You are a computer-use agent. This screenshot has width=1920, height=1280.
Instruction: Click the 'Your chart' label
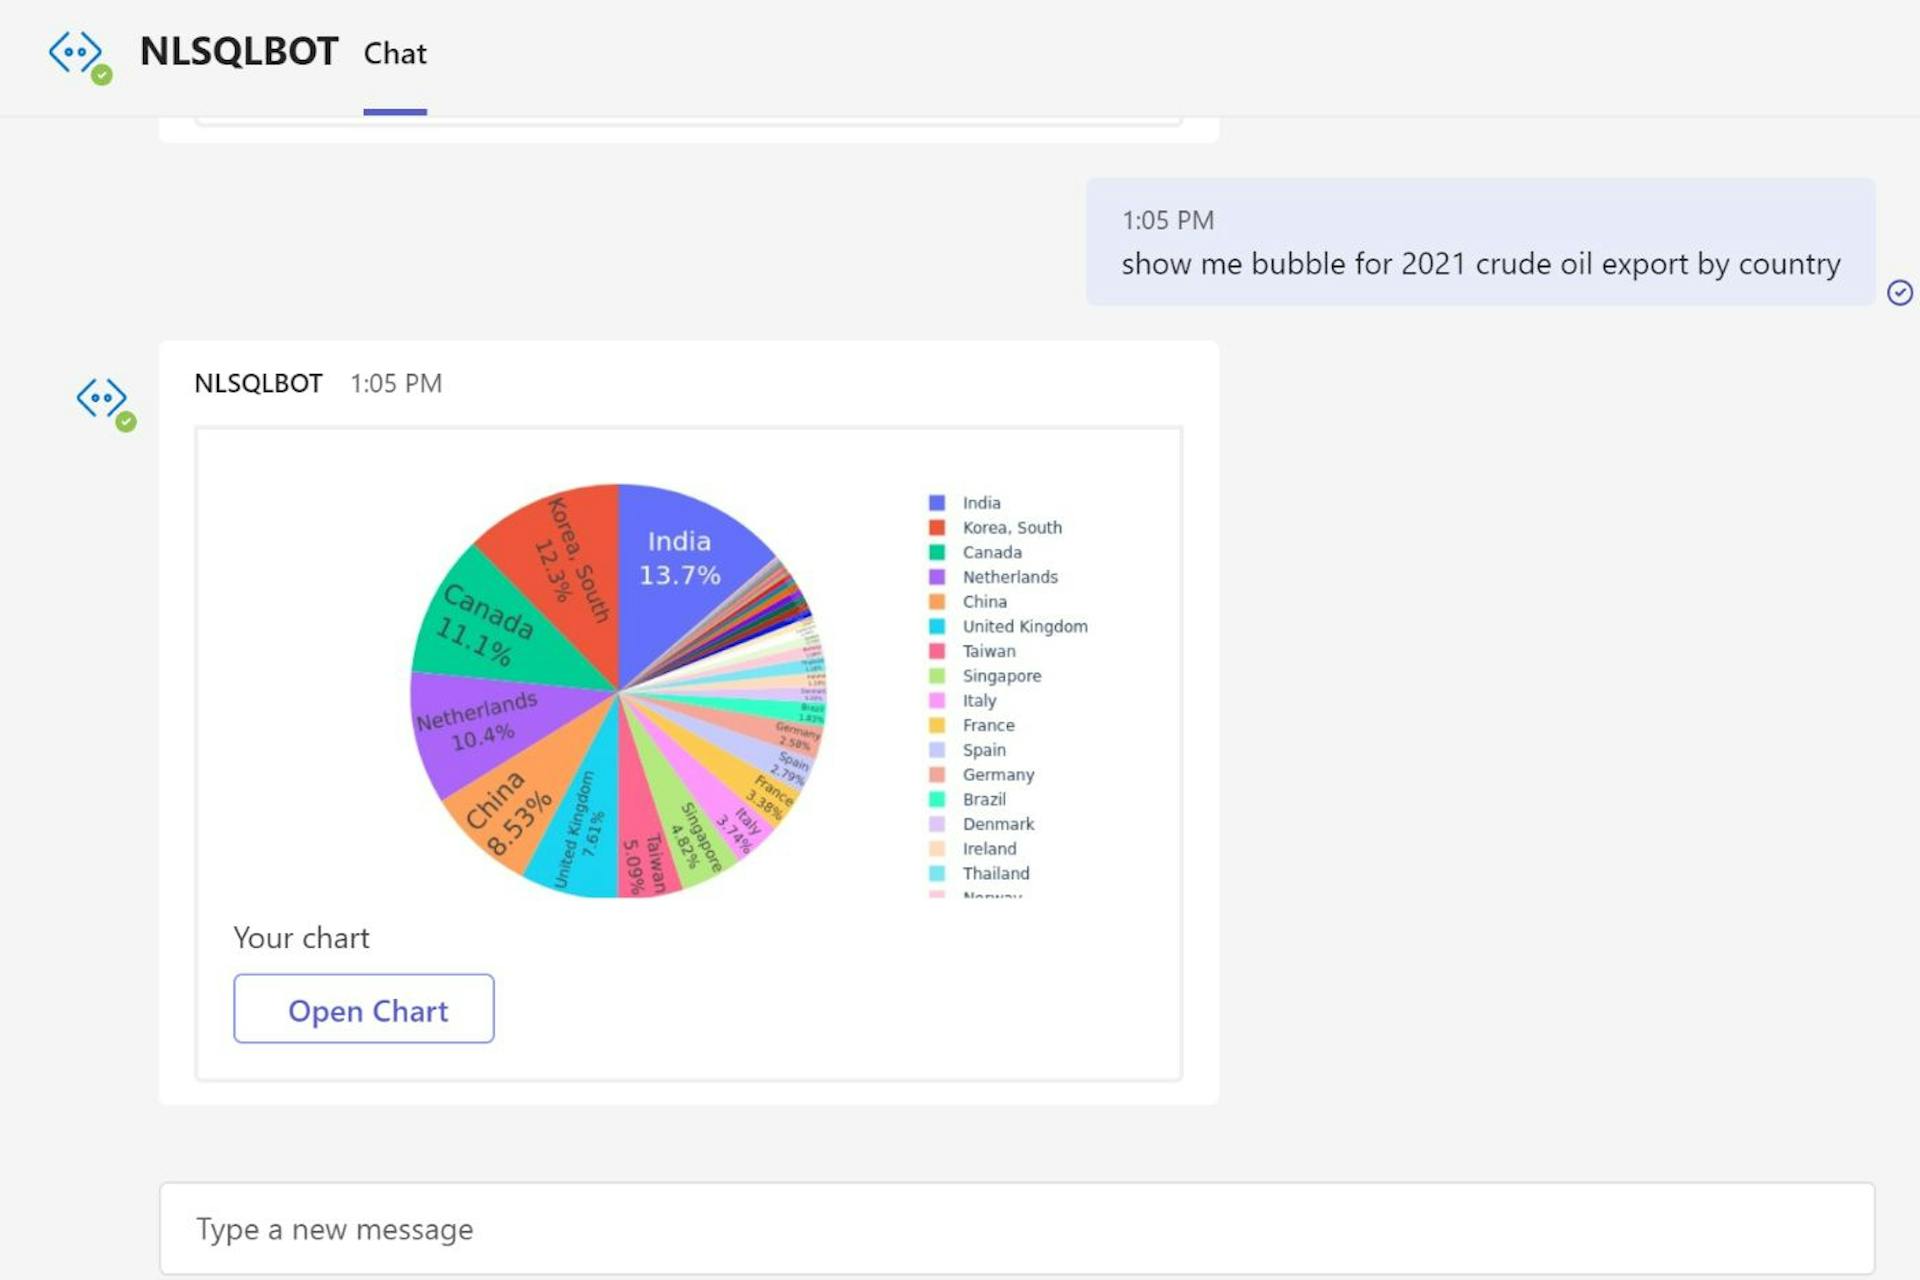[x=301, y=938]
